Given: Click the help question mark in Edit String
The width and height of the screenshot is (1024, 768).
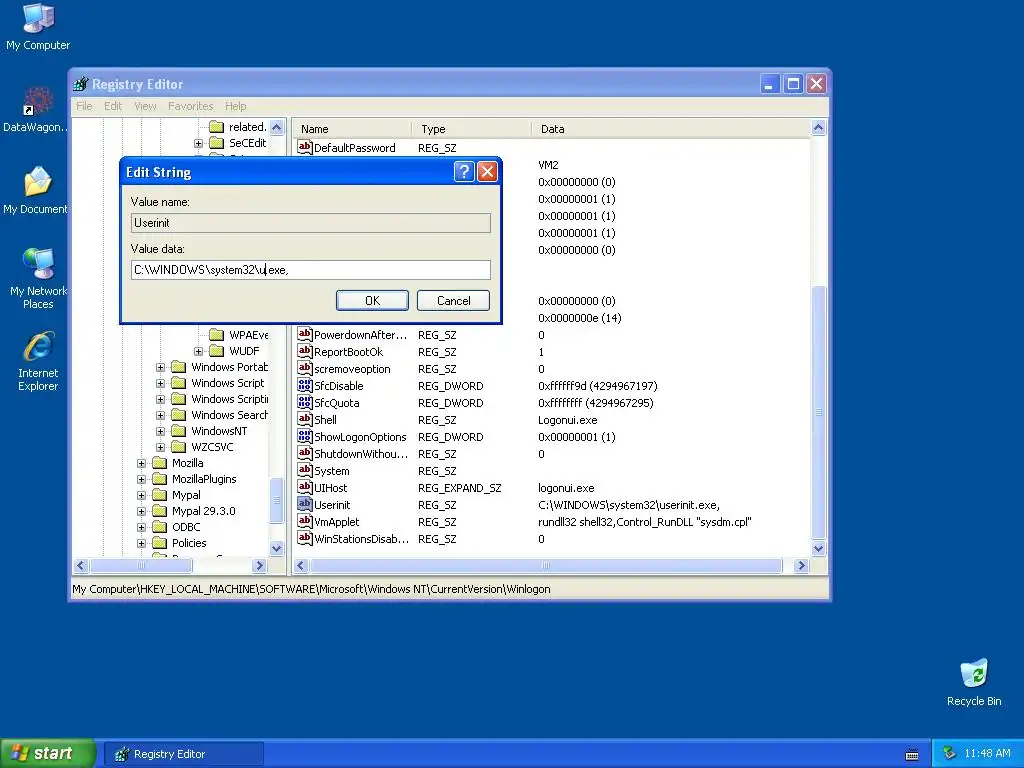Looking at the screenshot, I should (464, 172).
